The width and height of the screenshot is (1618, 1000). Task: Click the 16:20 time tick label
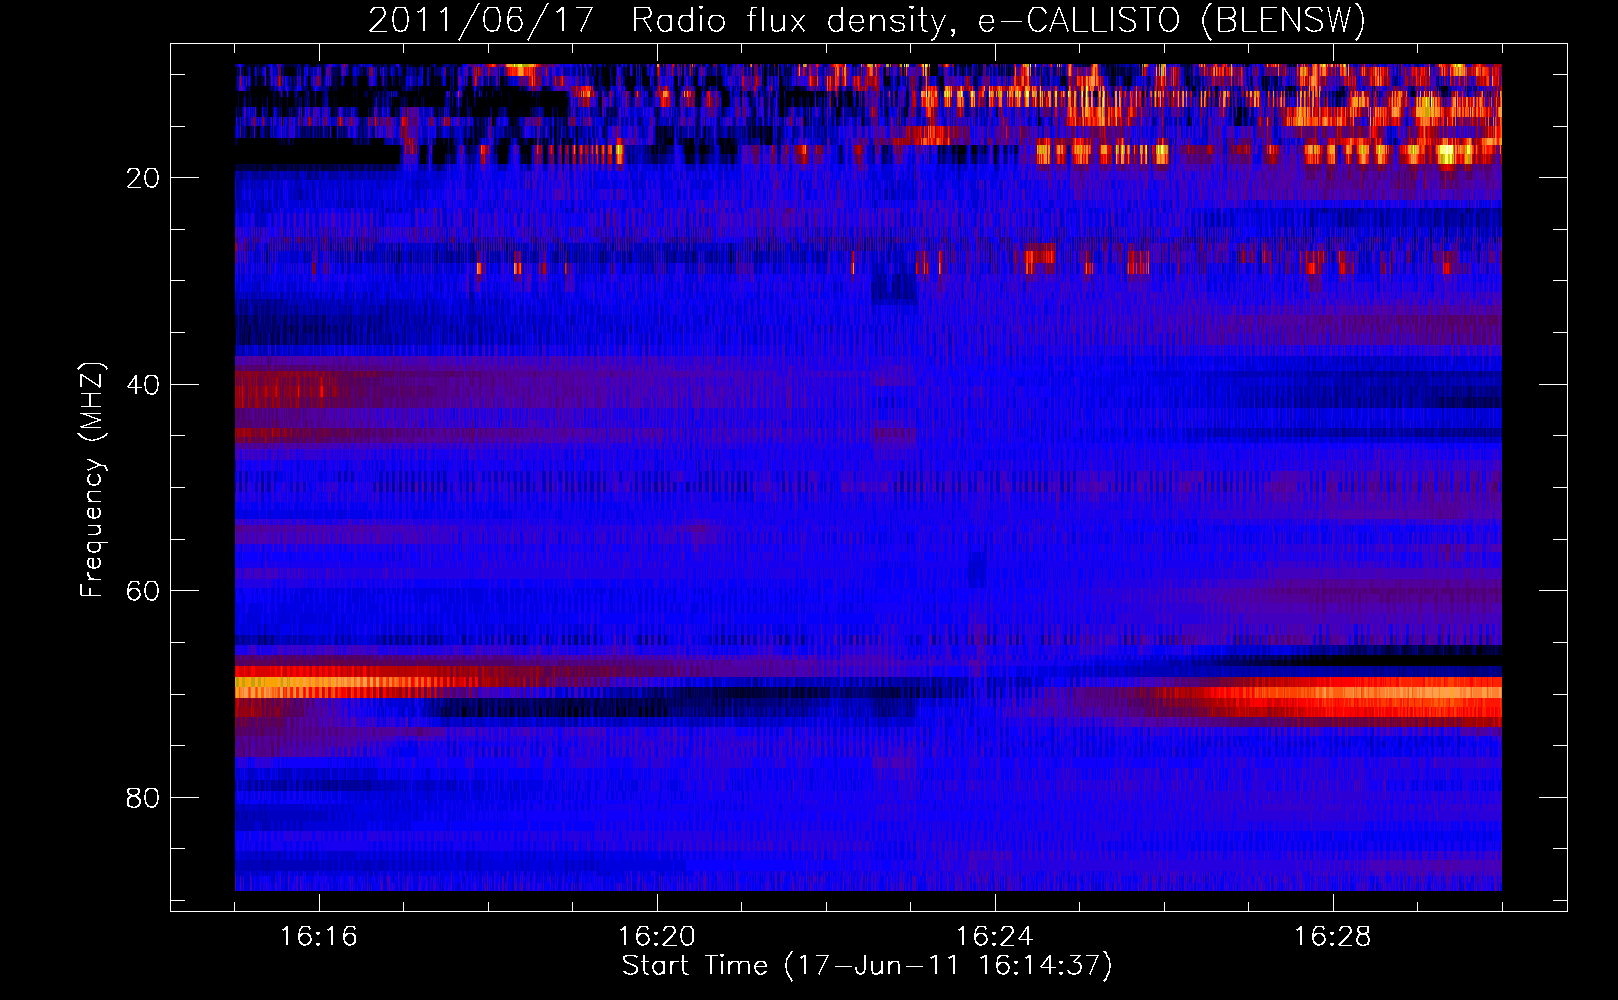click(x=657, y=937)
